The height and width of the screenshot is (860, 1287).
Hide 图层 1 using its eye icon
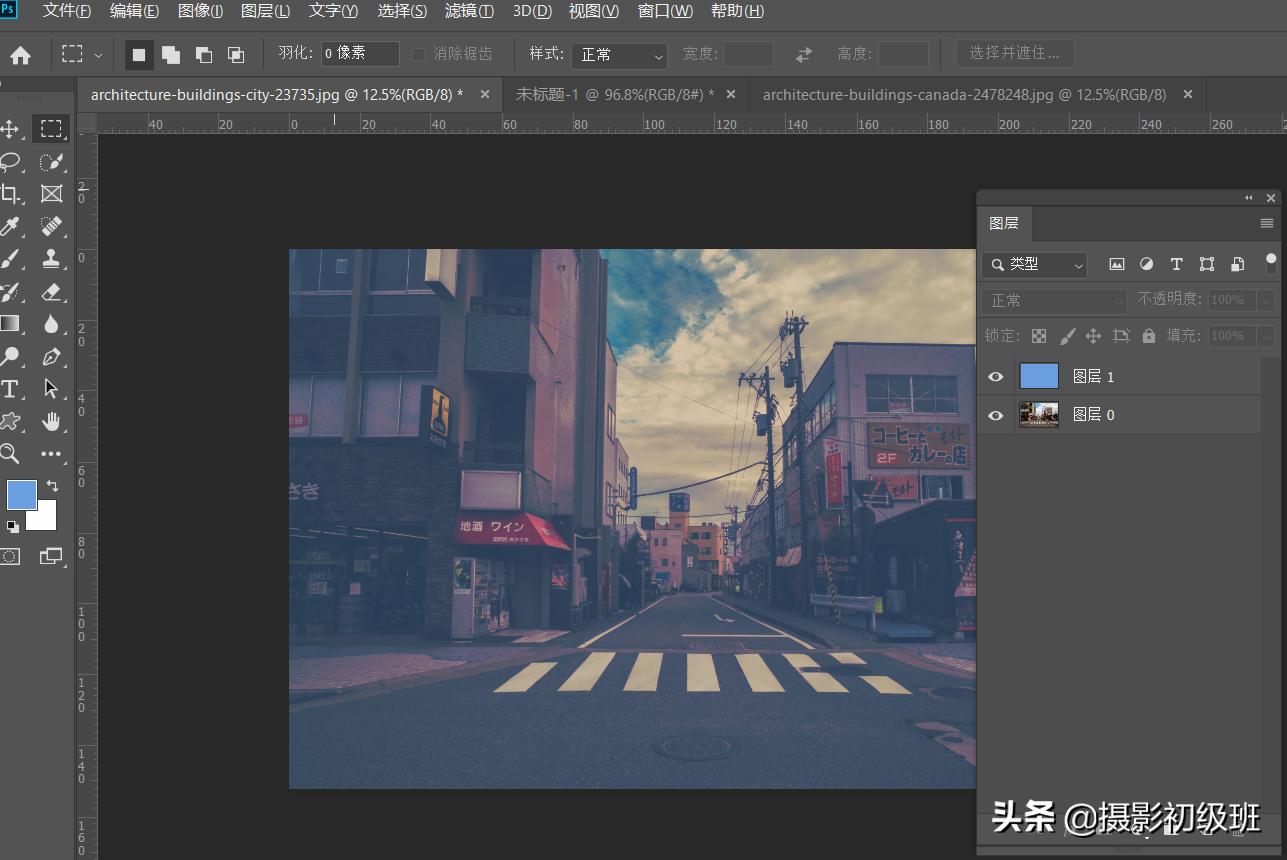tap(995, 377)
